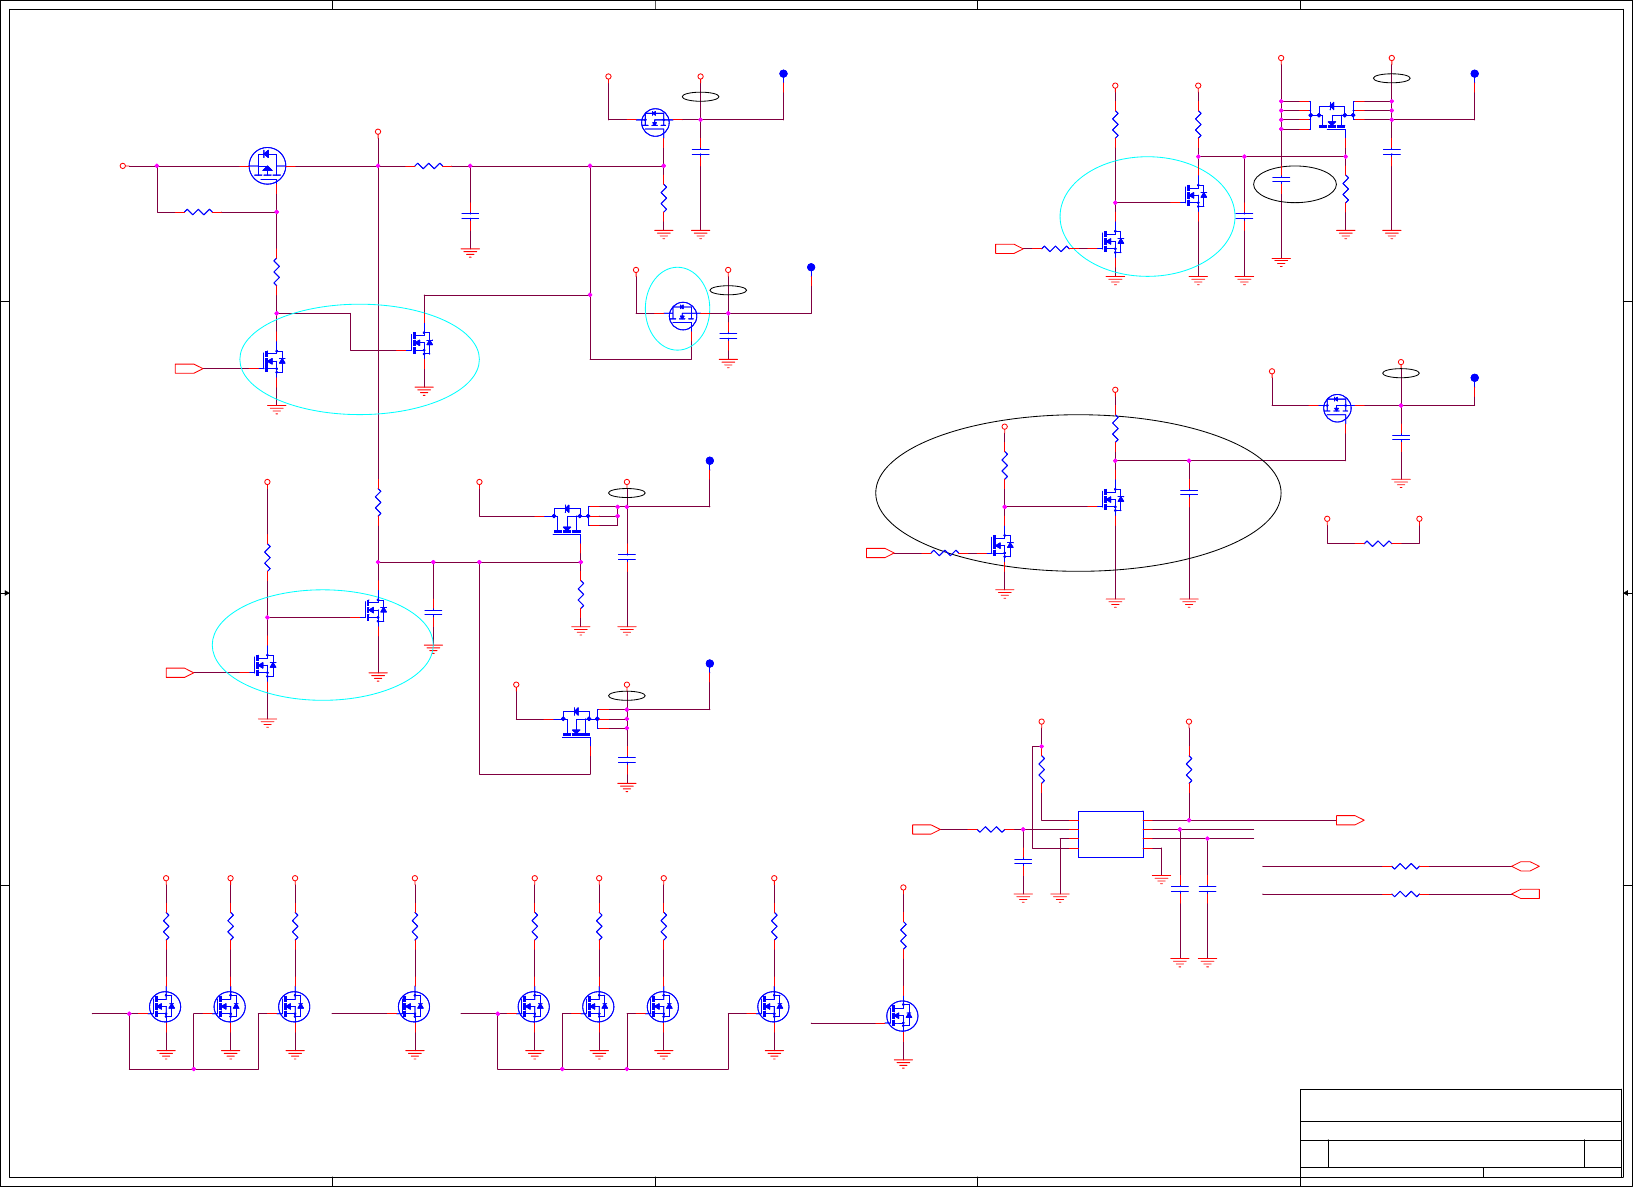Select the horizontal resistor right of top-left MOSFET
Image resolution: width=1633 pixels, height=1187 pixels.
pos(429,166)
